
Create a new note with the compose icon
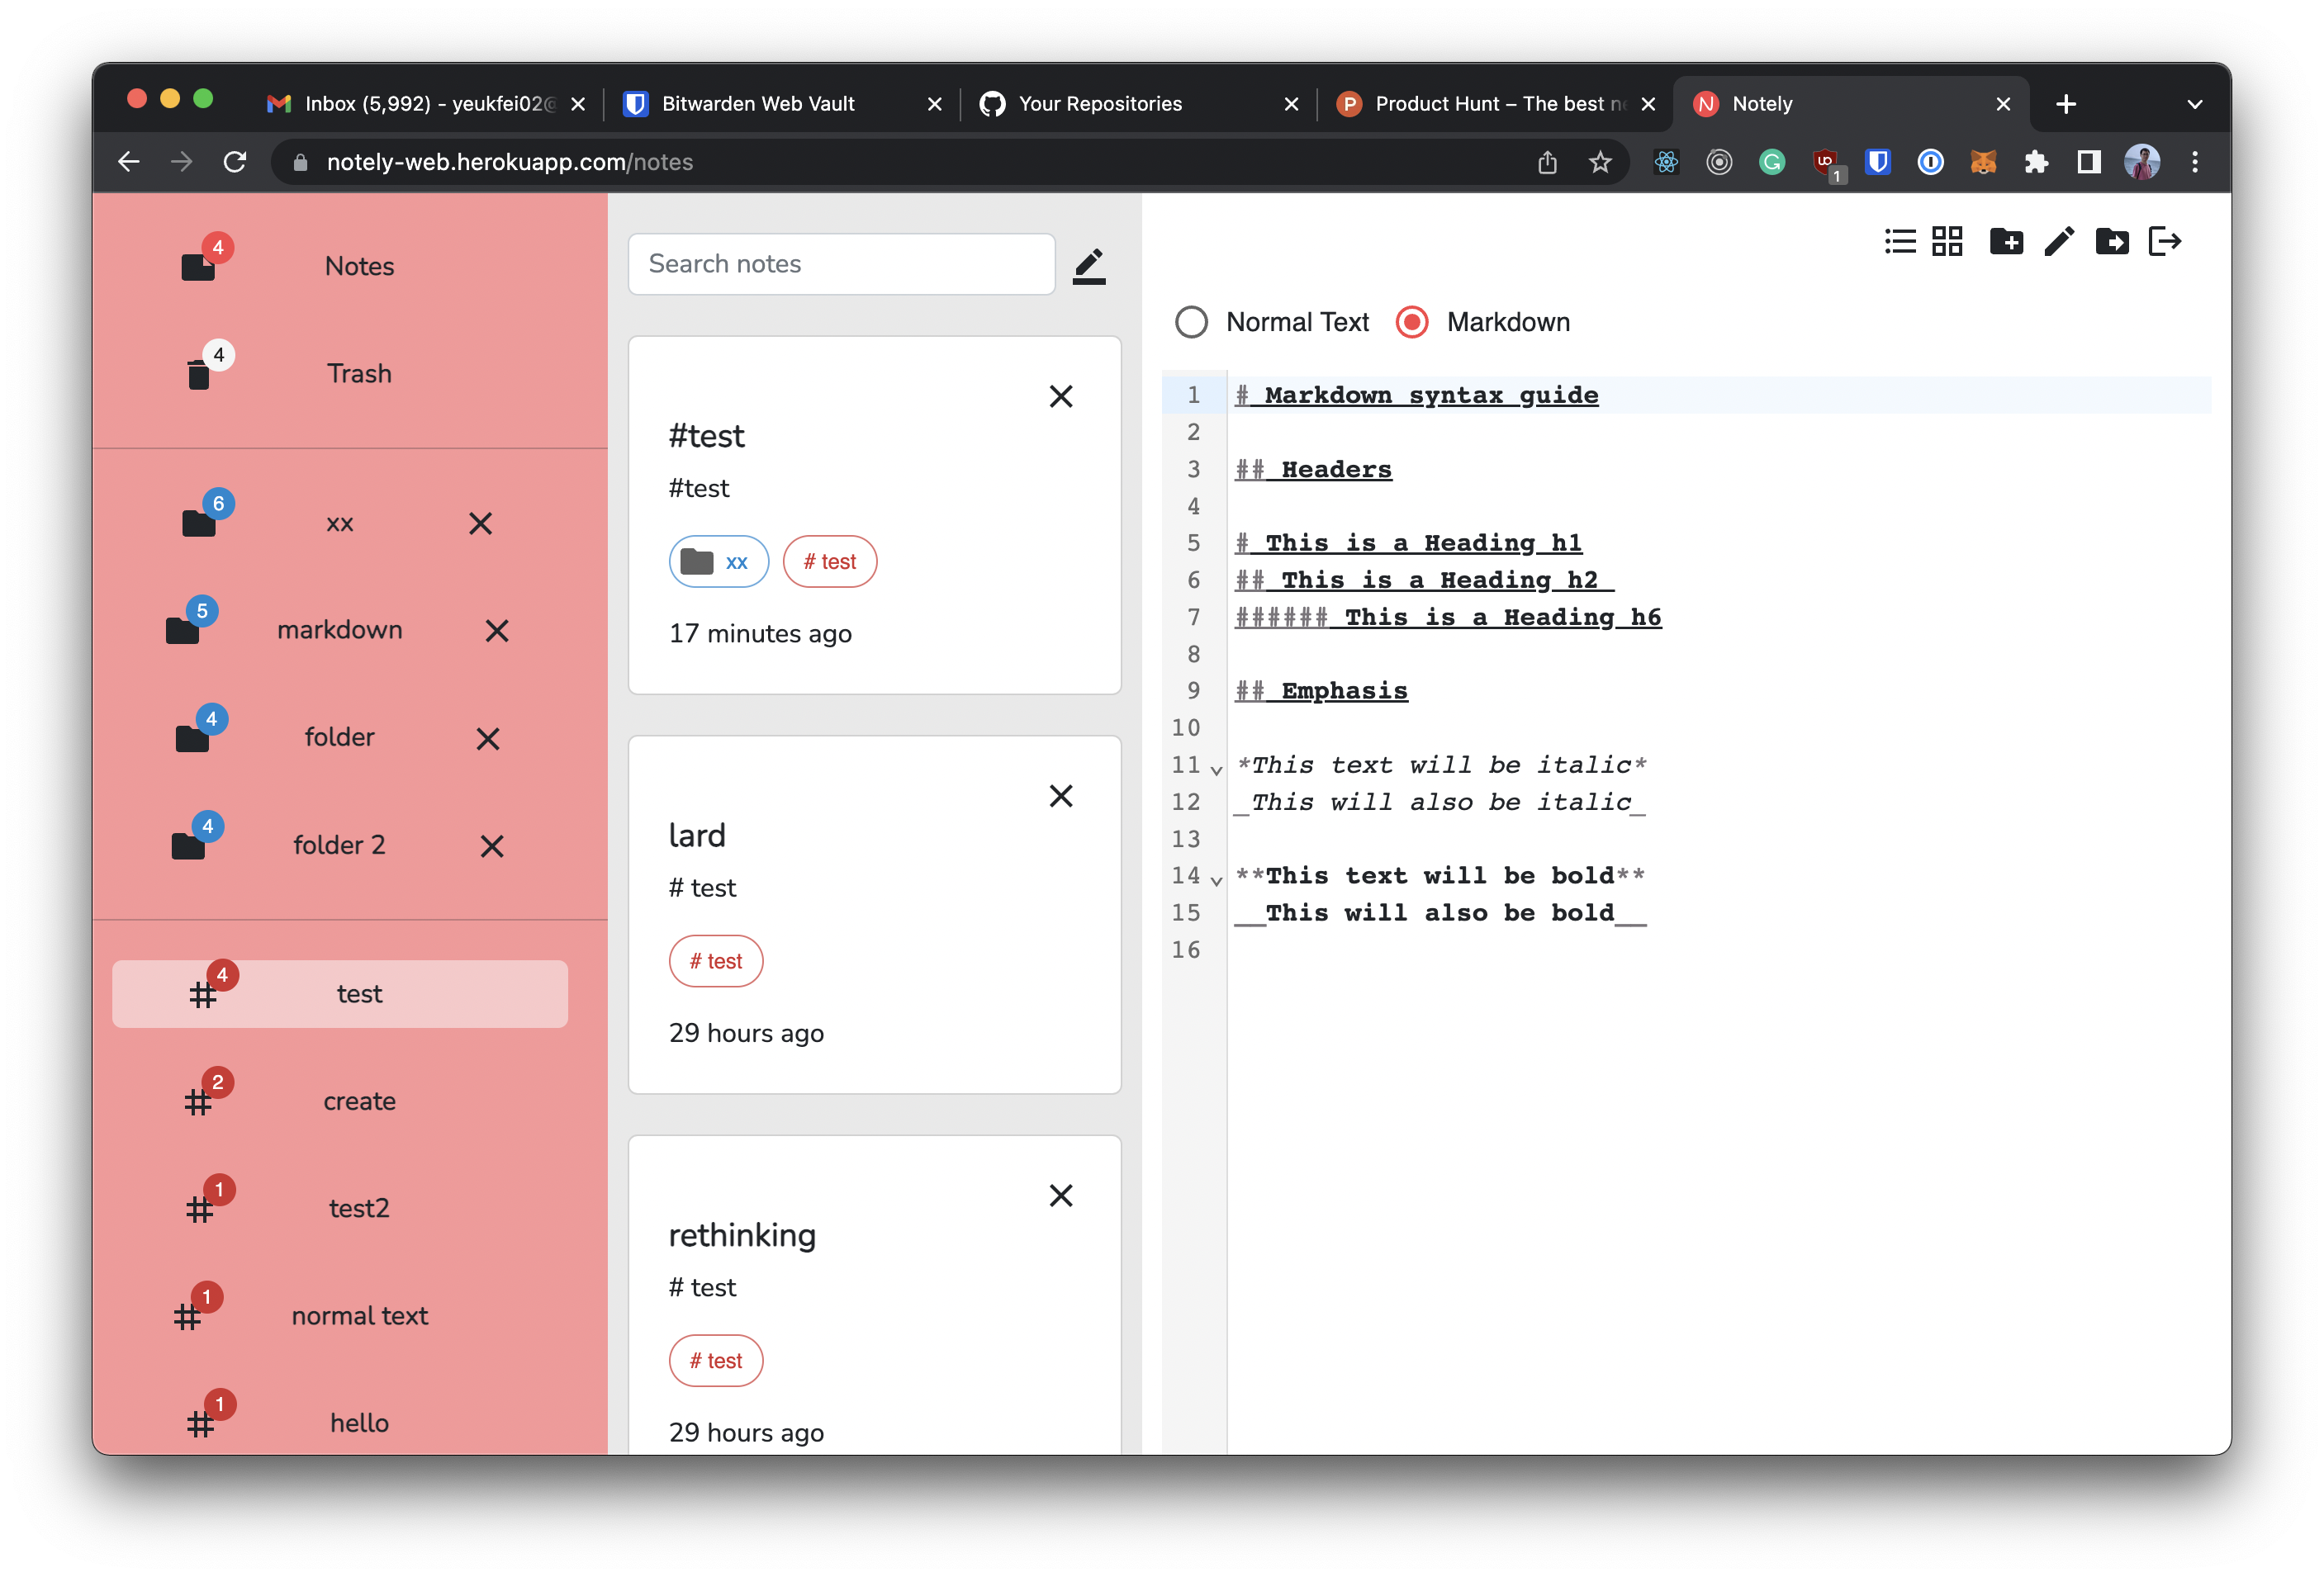[1089, 265]
